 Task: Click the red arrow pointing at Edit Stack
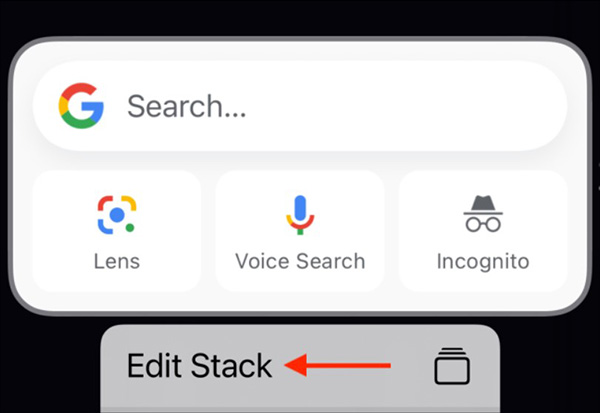pos(338,365)
